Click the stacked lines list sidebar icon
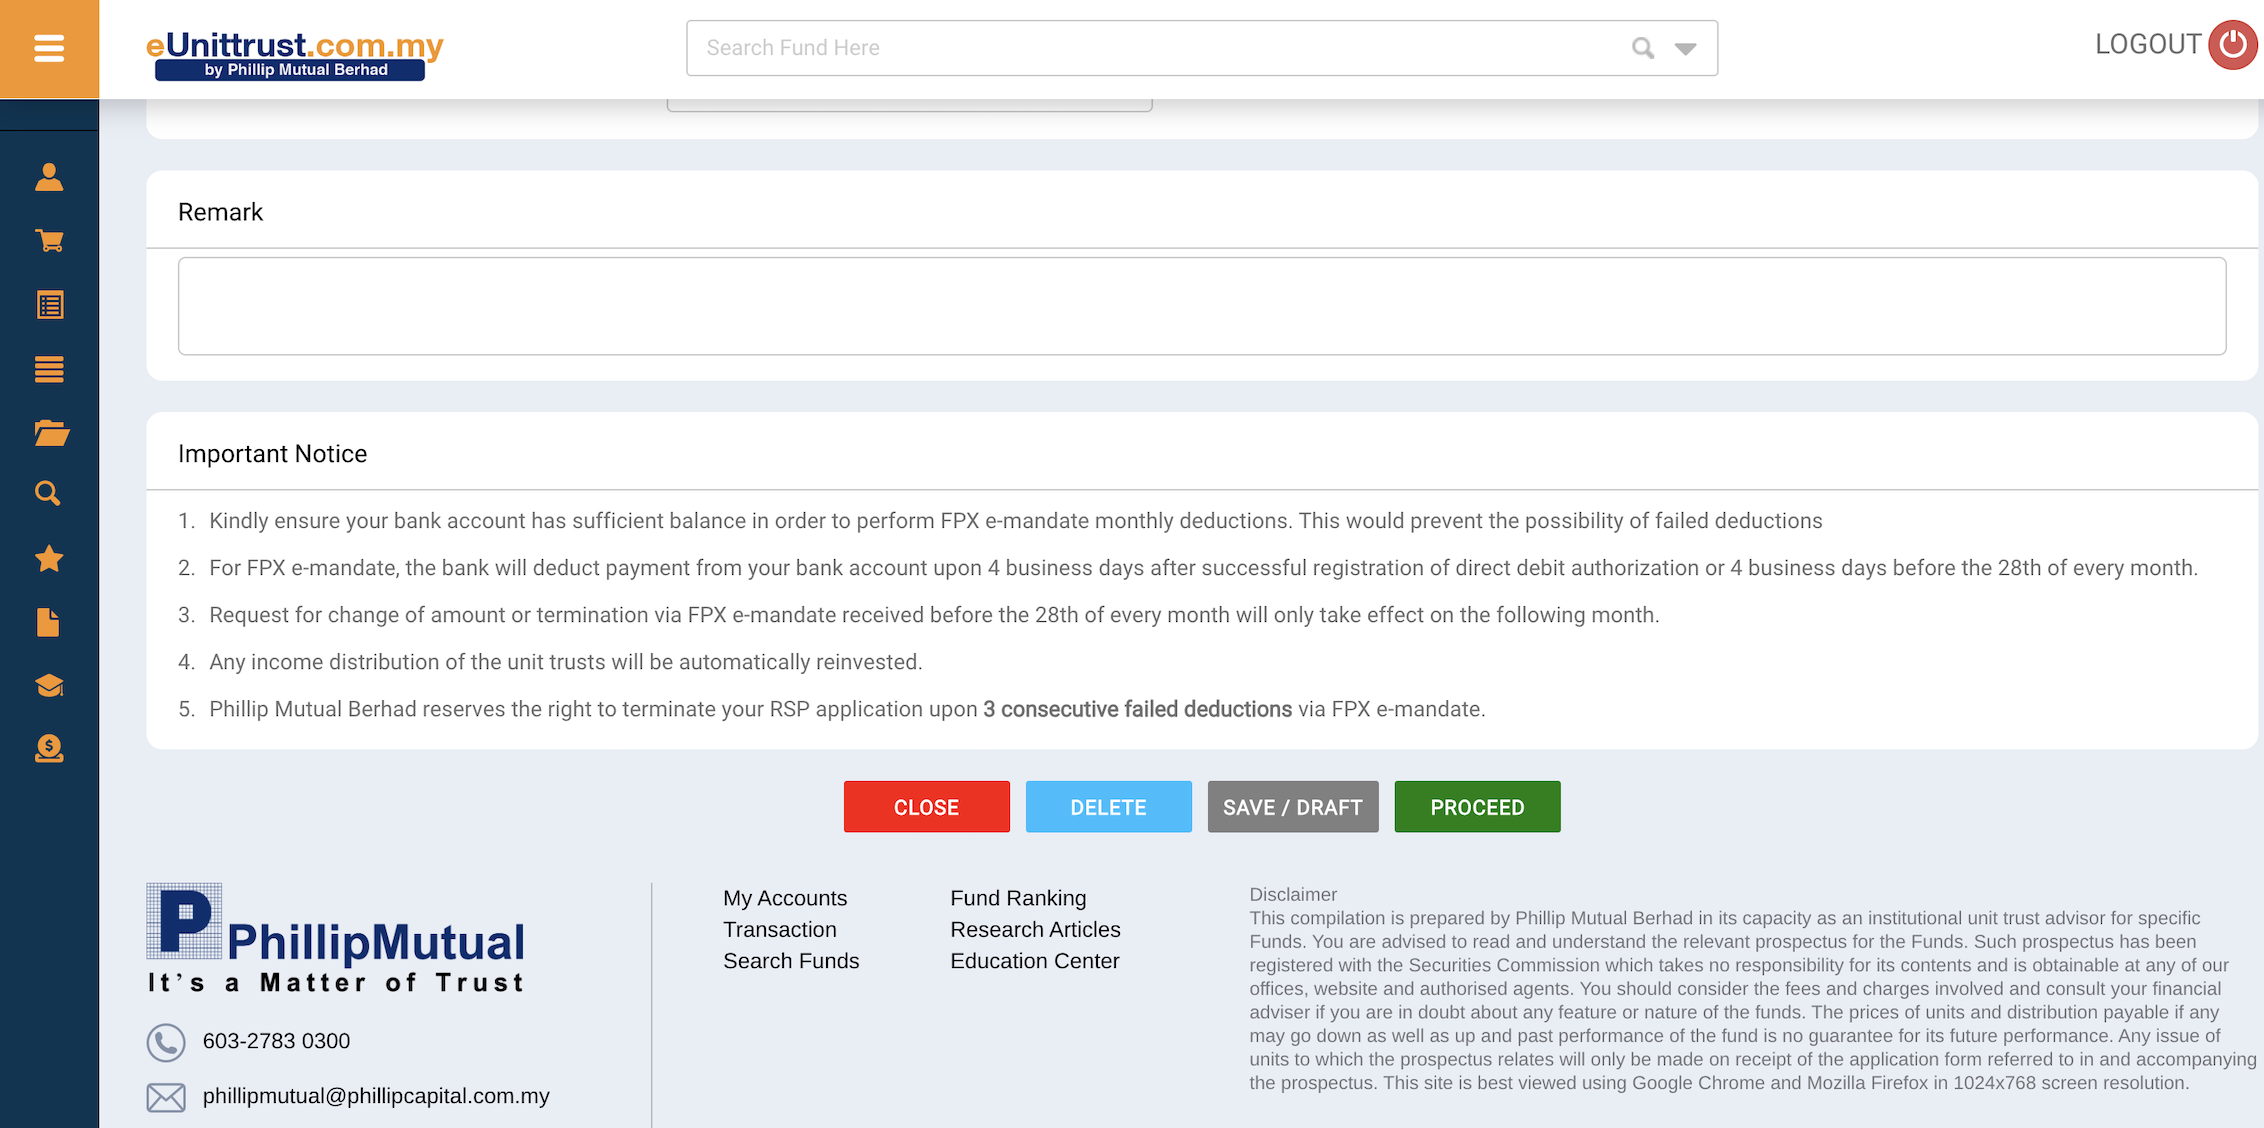Image resolution: width=2264 pixels, height=1128 pixels. tap(49, 369)
